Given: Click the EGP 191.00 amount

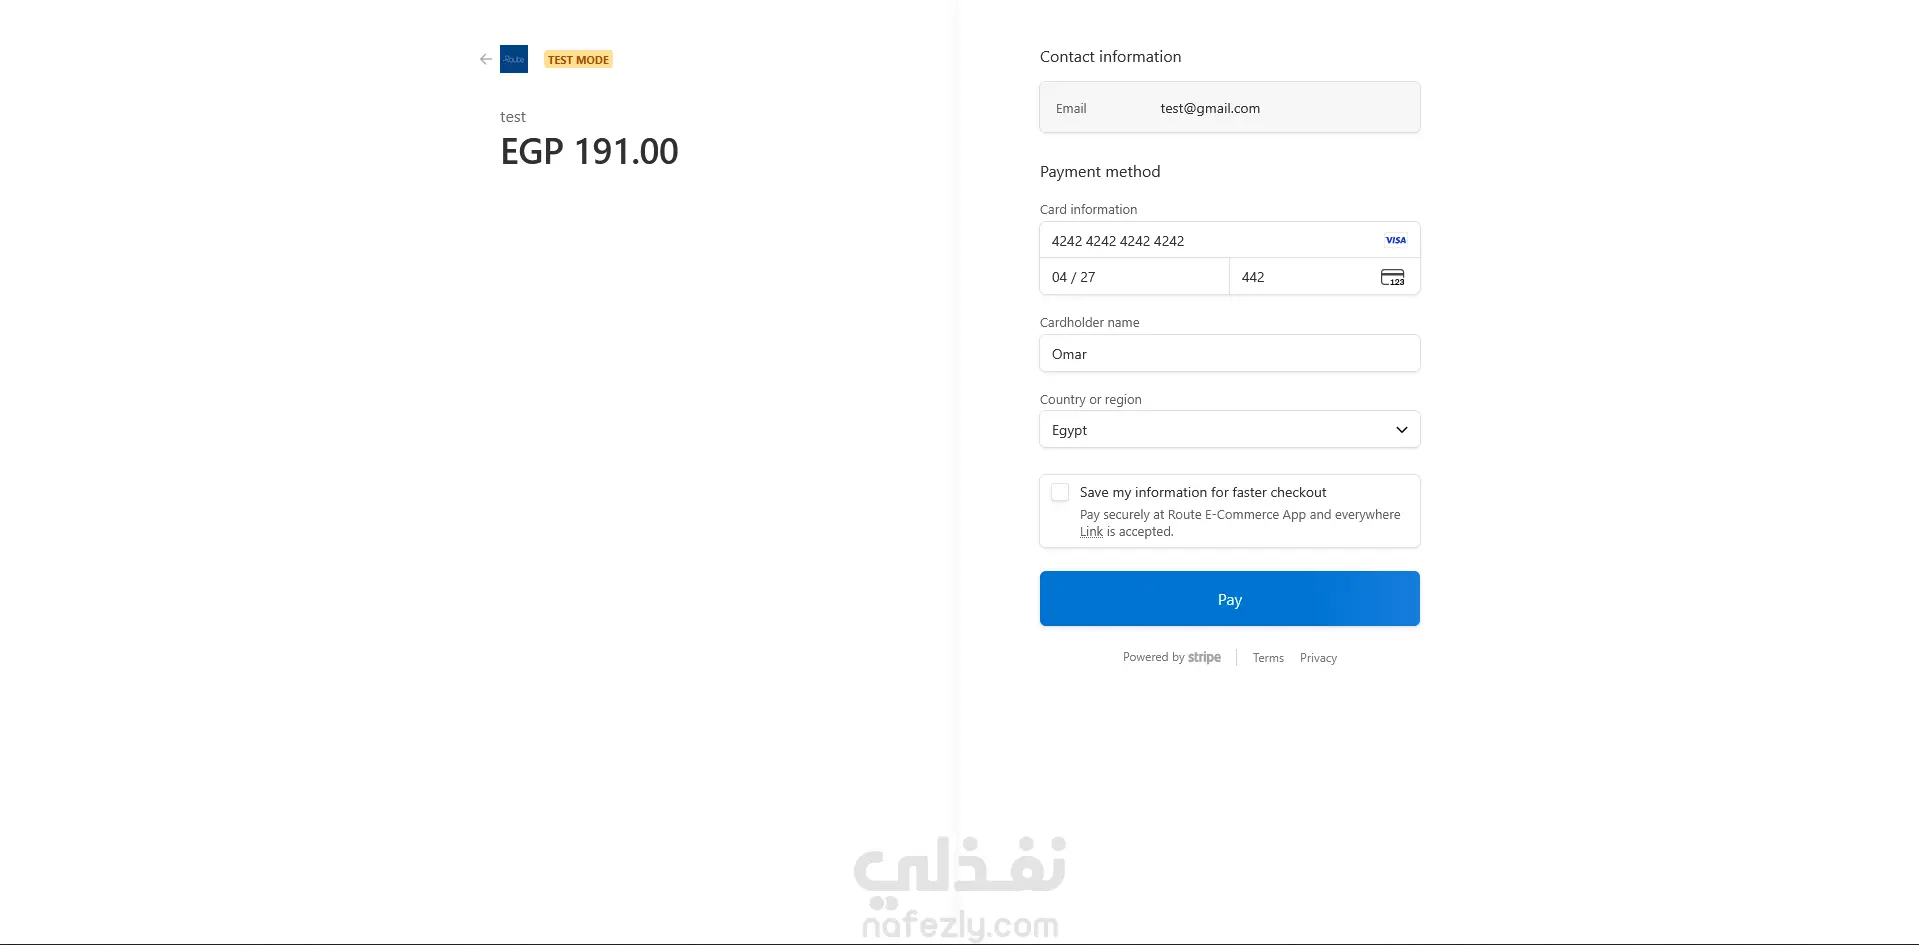Looking at the screenshot, I should point(589,152).
